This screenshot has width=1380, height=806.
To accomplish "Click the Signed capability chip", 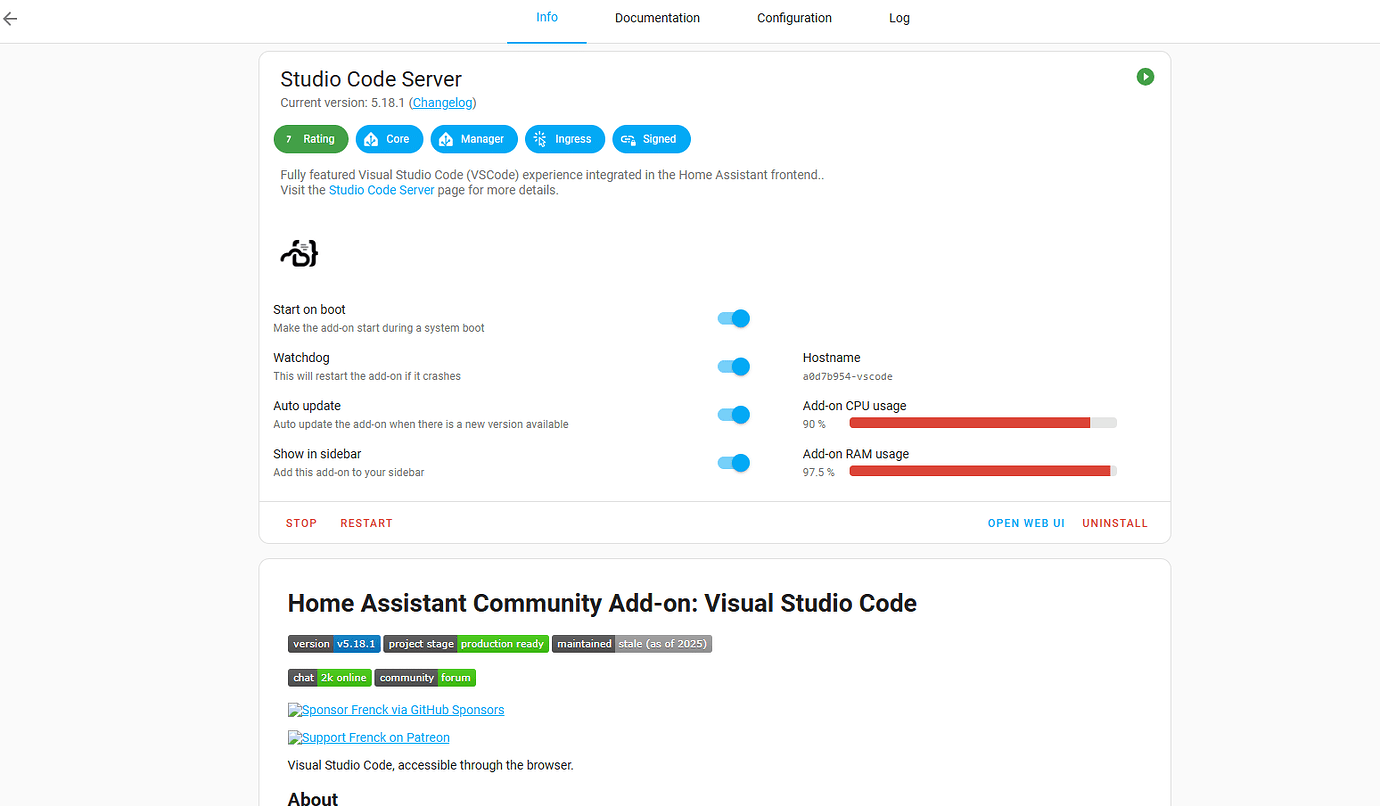I will point(651,139).
